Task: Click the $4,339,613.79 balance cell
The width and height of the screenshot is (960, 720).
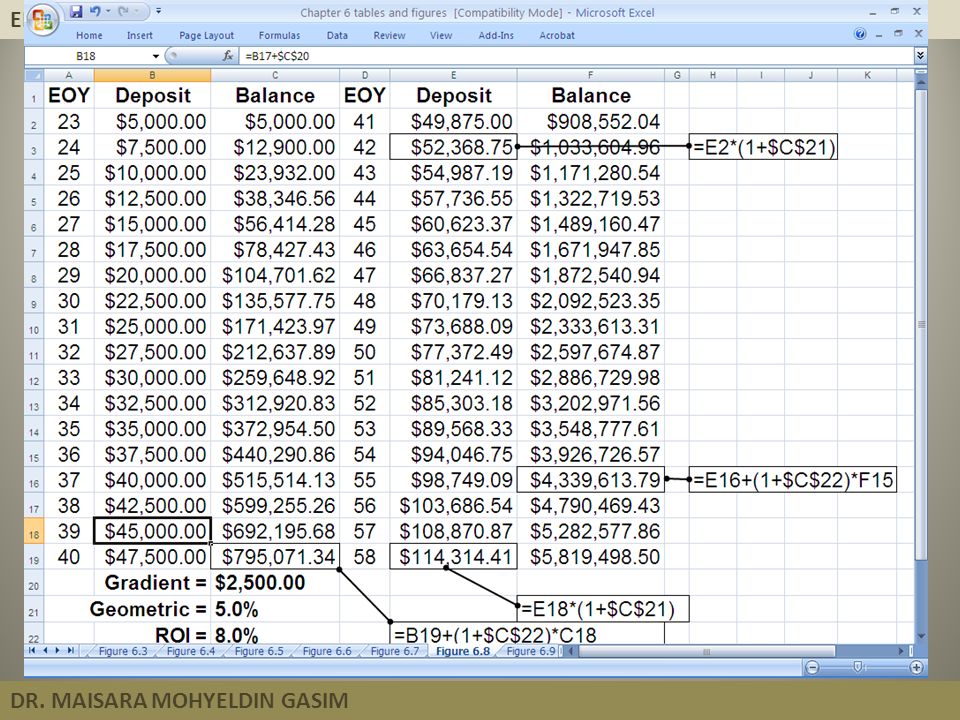Action: (x=590, y=479)
